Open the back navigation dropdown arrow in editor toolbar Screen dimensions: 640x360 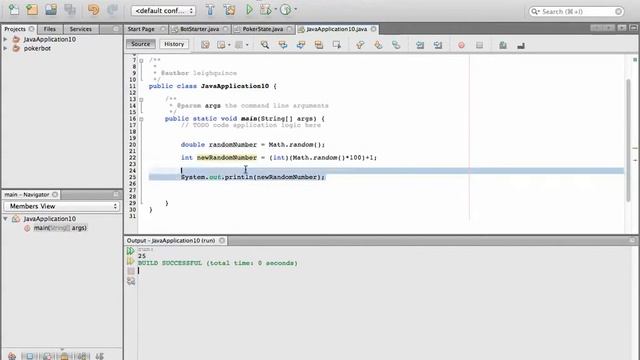(x=229, y=45)
